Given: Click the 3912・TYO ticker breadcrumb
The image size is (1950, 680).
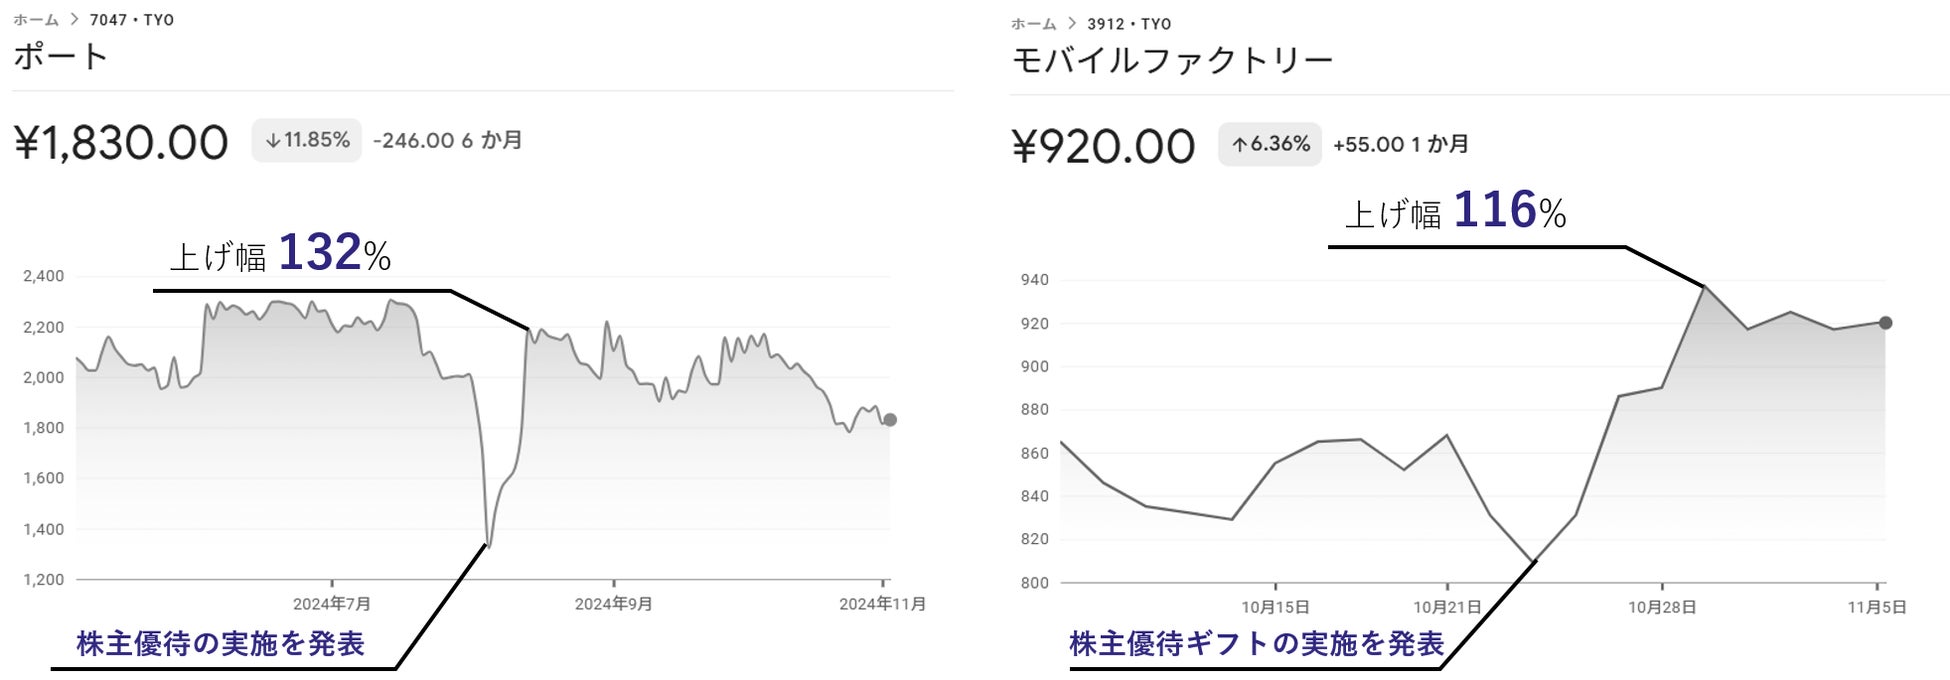Looking at the screenshot, I should 1129,24.
